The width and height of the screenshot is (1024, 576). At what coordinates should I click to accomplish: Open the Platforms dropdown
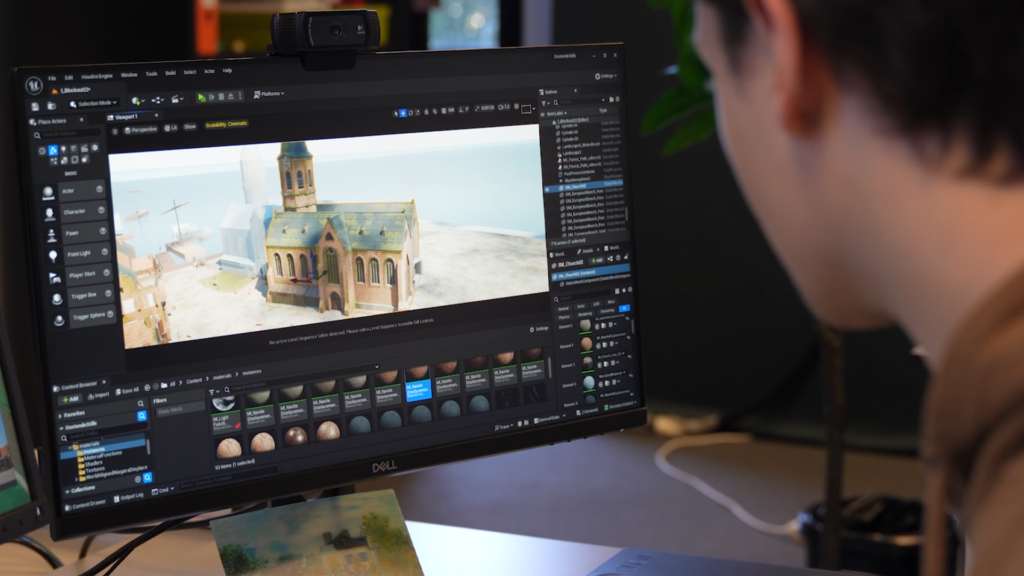pos(268,94)
